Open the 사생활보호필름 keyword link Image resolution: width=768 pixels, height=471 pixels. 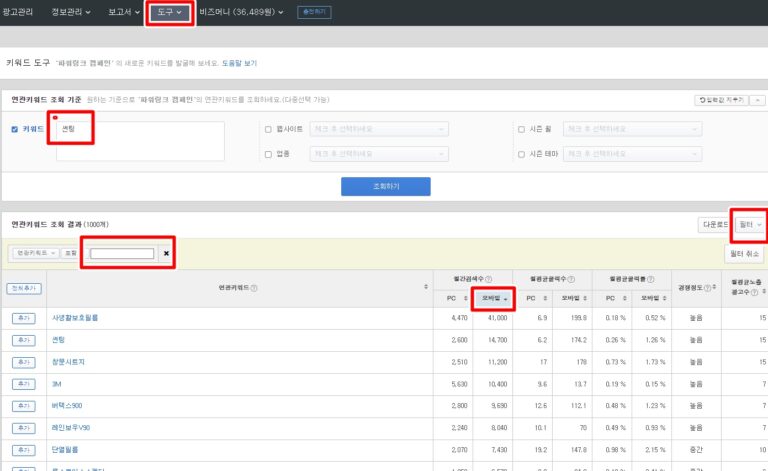(x=75, y=318)
